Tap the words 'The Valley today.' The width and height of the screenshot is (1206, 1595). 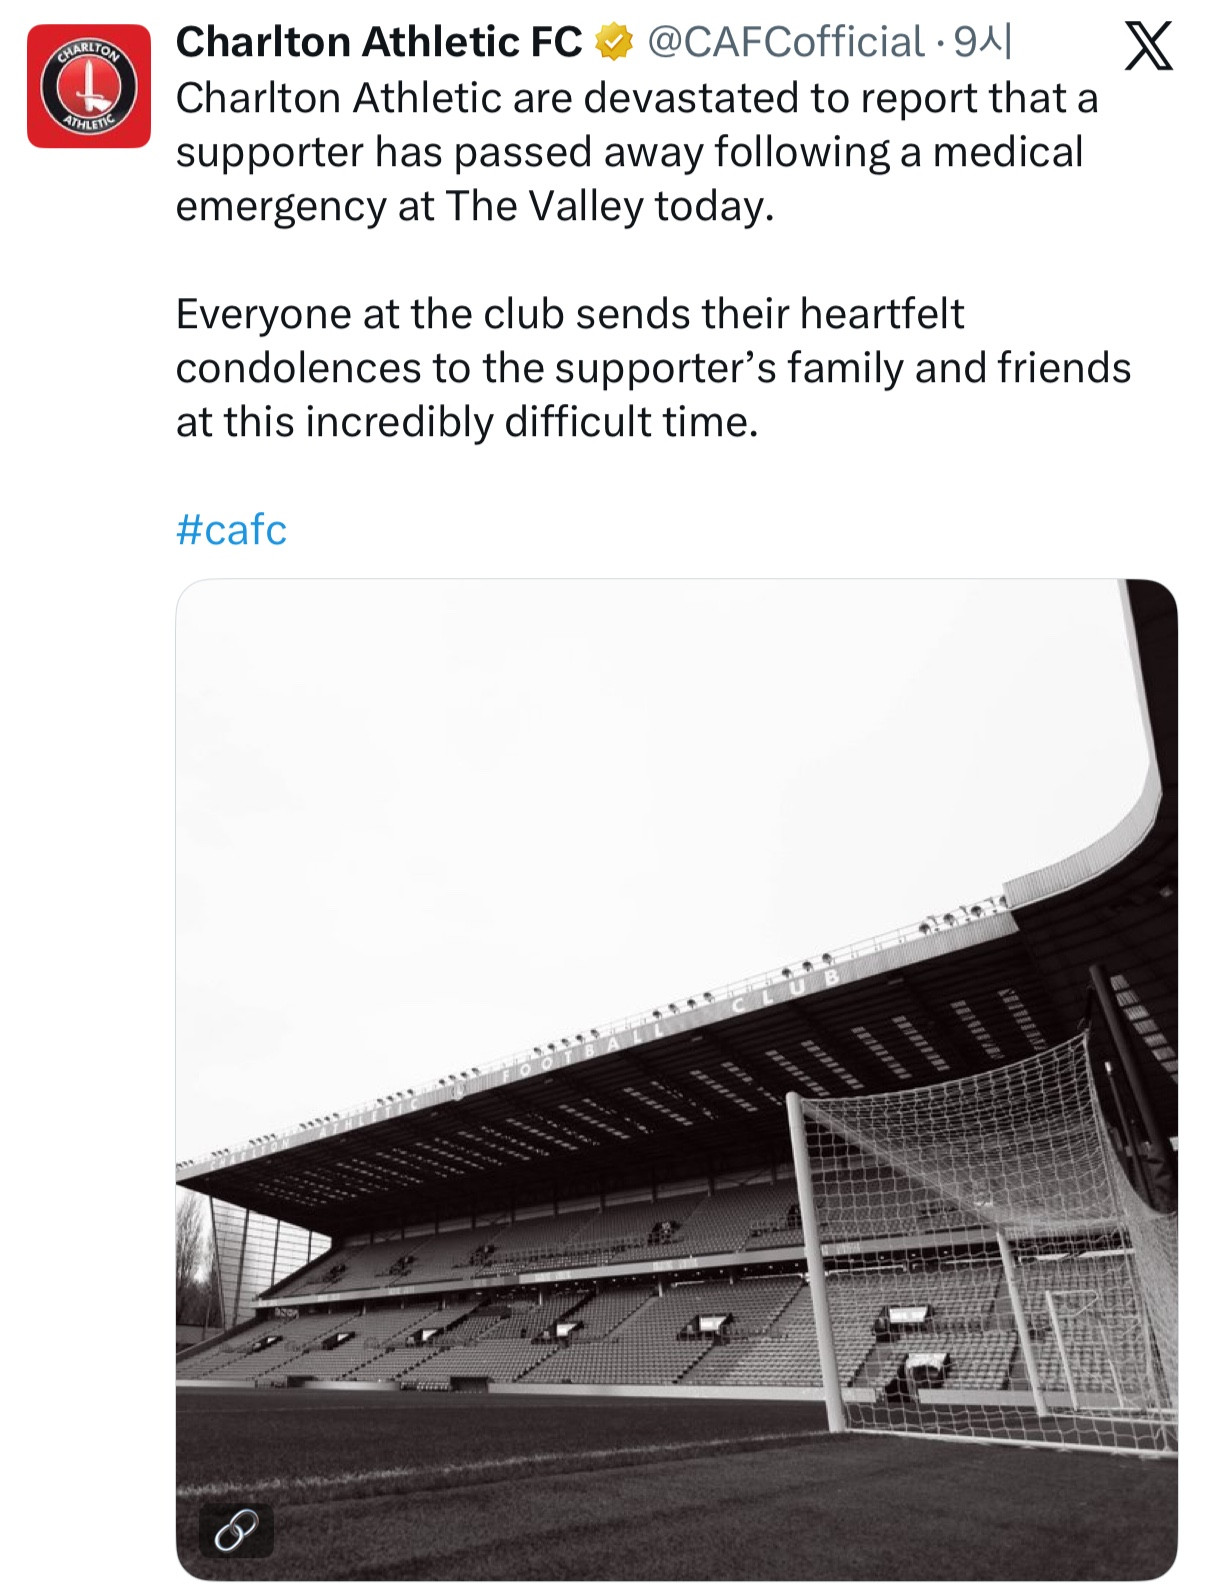click(610, 206)
